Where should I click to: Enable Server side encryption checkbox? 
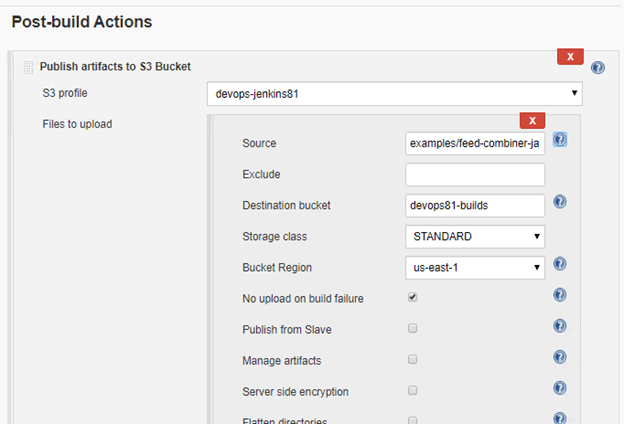pyautogui.click(x=412, y=391)
